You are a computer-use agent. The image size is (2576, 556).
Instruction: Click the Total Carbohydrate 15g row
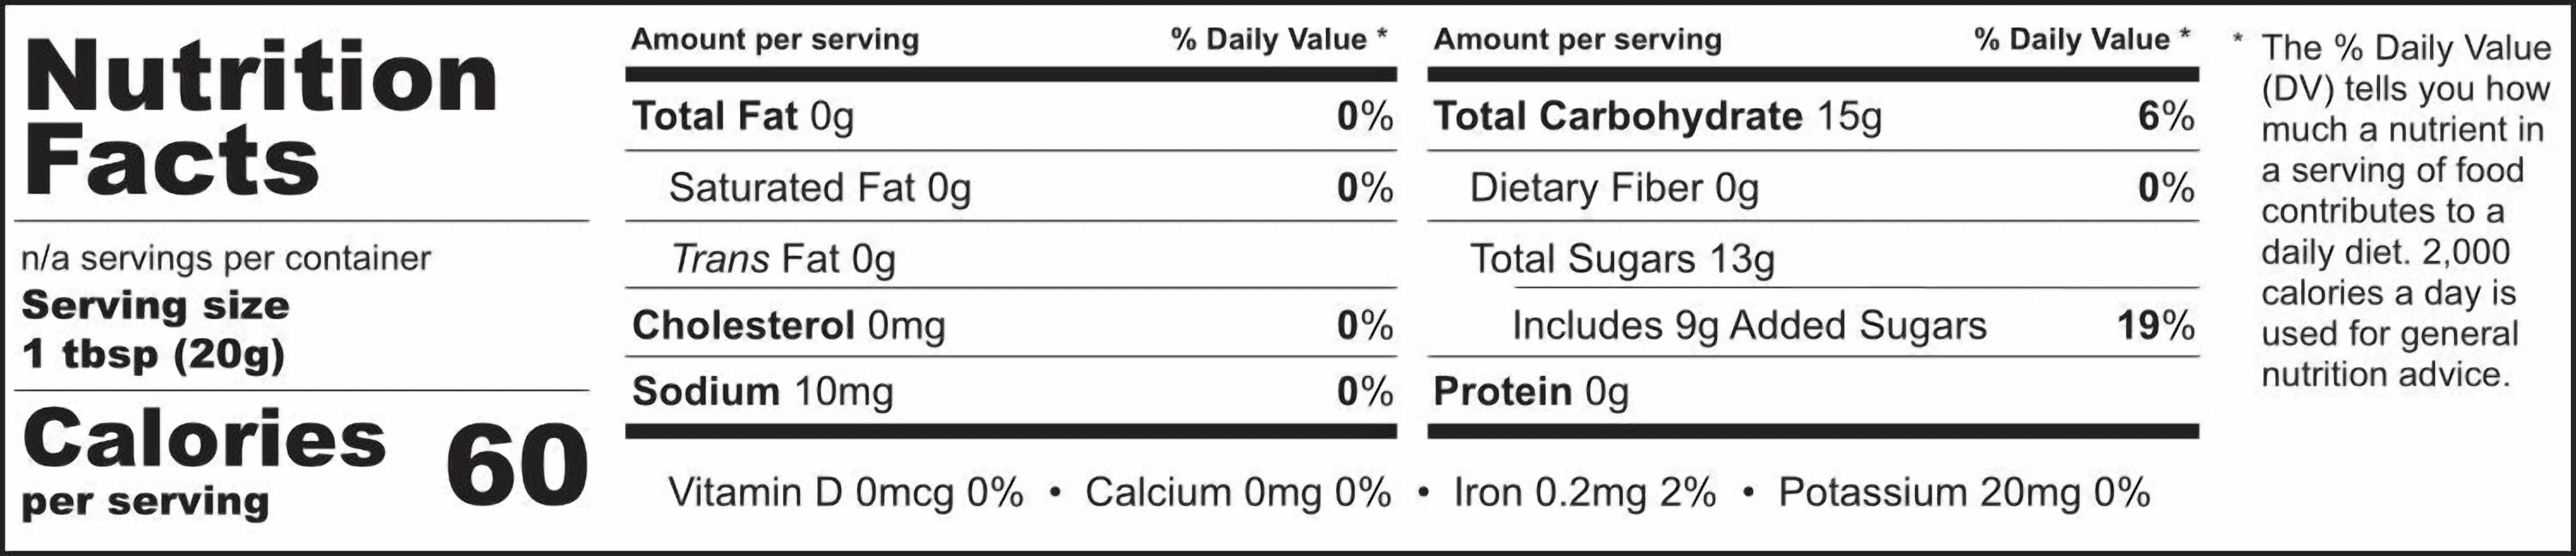1813,116
